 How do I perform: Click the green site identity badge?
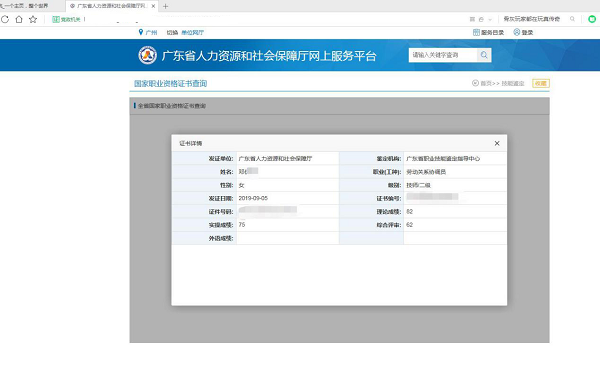pos(66,19)
